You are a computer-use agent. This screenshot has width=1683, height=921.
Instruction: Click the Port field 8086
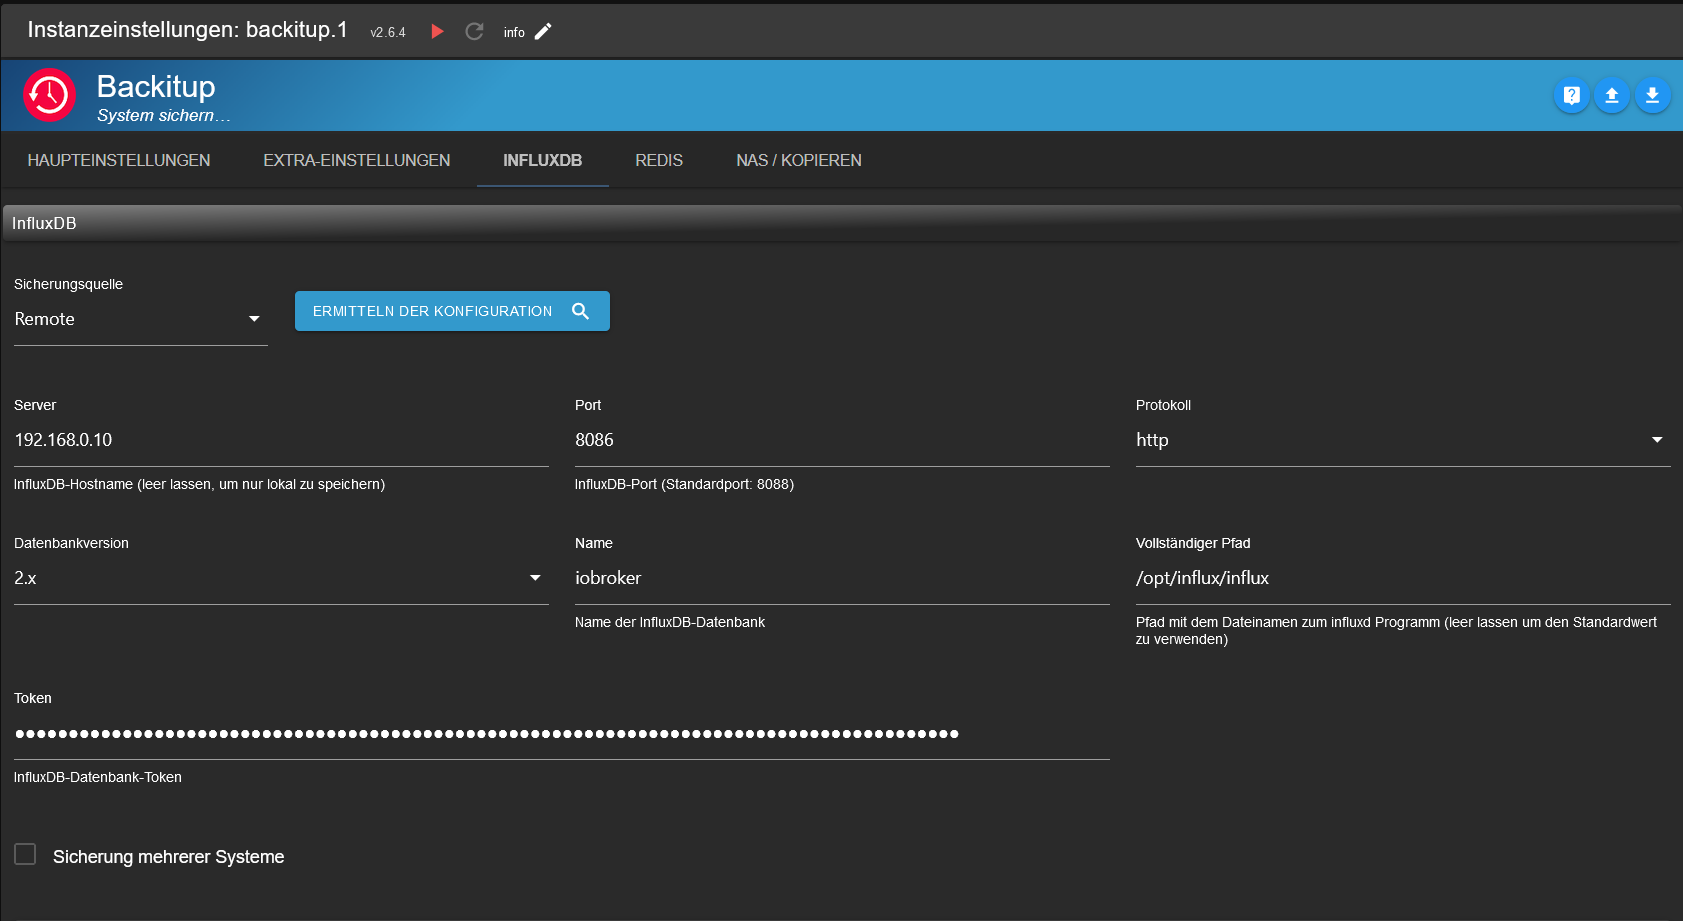click(x=842, y=440)
